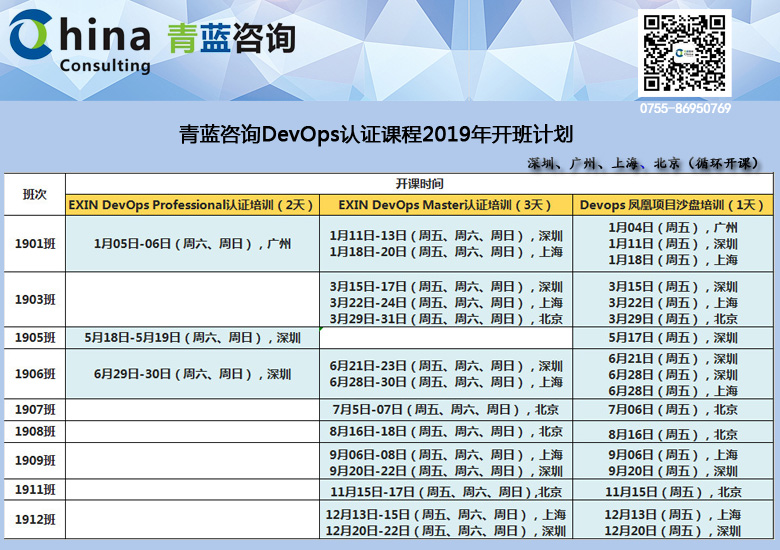Click the phone number 0755-86950769
Image resolution: width=780 pixels, height=550 pixels.
685,108
